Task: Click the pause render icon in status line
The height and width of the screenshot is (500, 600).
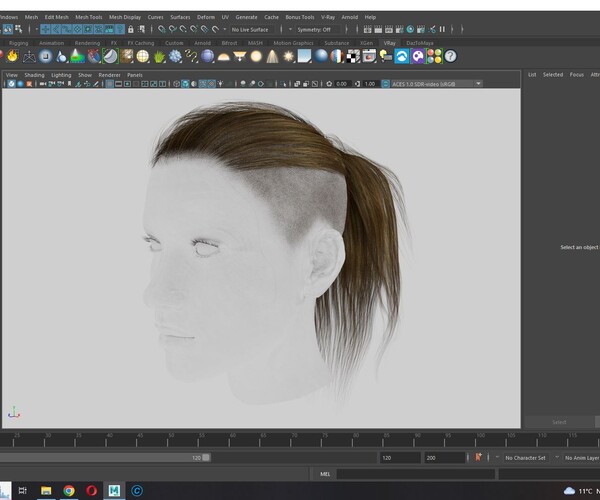Action: click(442, 29)
